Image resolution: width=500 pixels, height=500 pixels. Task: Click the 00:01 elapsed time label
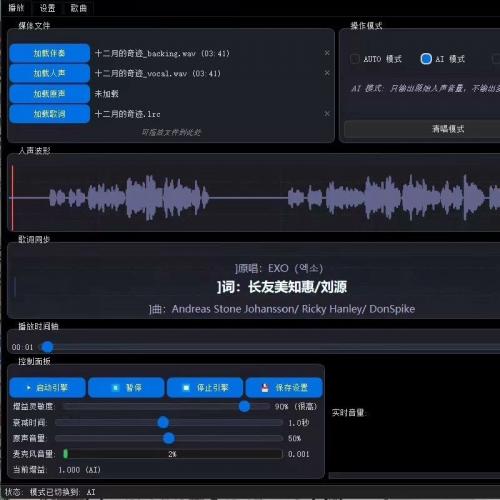pyautogui.click(x=22, y=347)
